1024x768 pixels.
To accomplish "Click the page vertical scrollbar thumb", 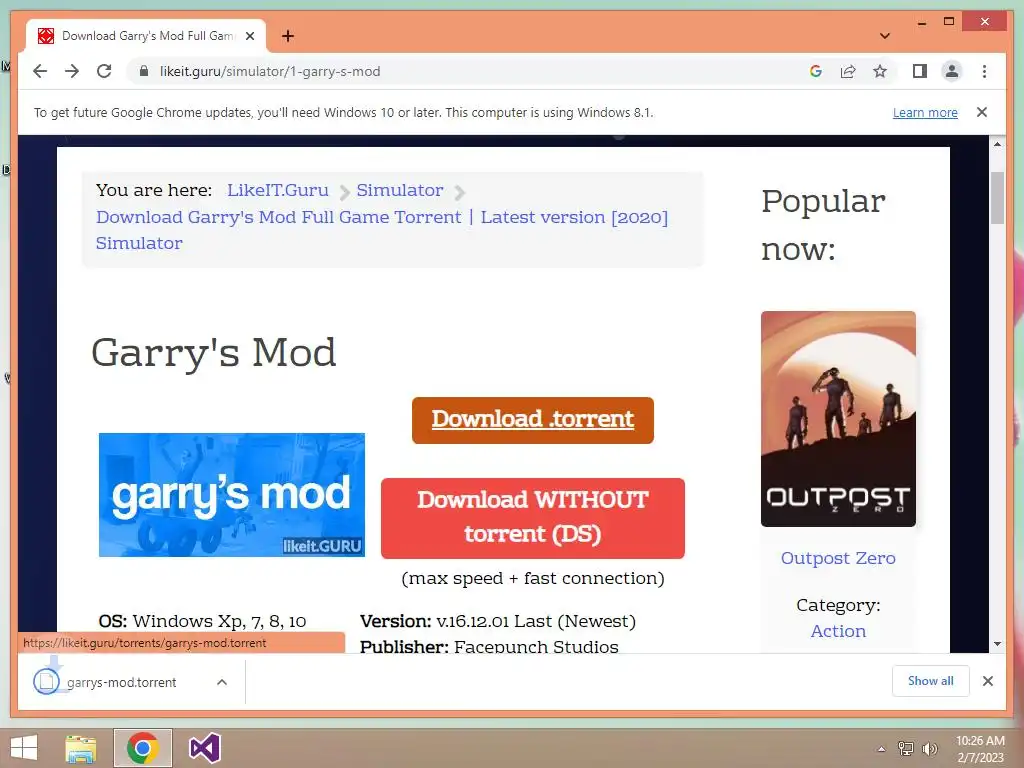I will pyautogui.click(x=997, y=197).
